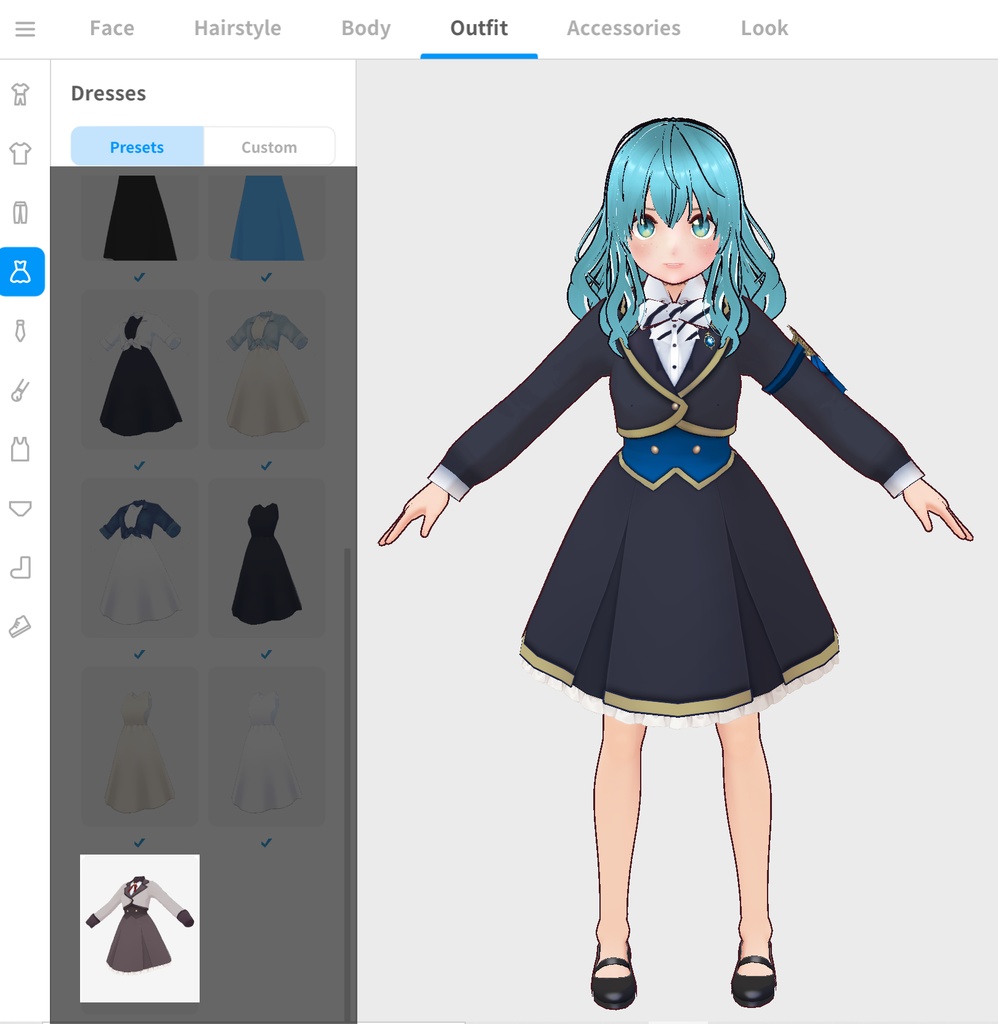Open the Innerwear tank-top category

point(22,449)
